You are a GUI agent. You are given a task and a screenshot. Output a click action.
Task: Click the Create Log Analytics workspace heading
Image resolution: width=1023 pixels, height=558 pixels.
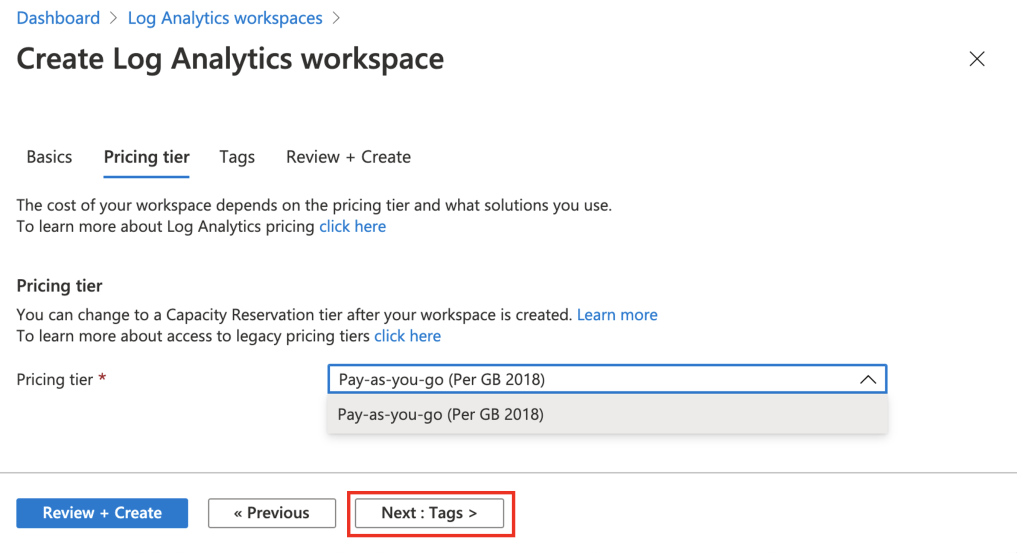click(230, 59)
